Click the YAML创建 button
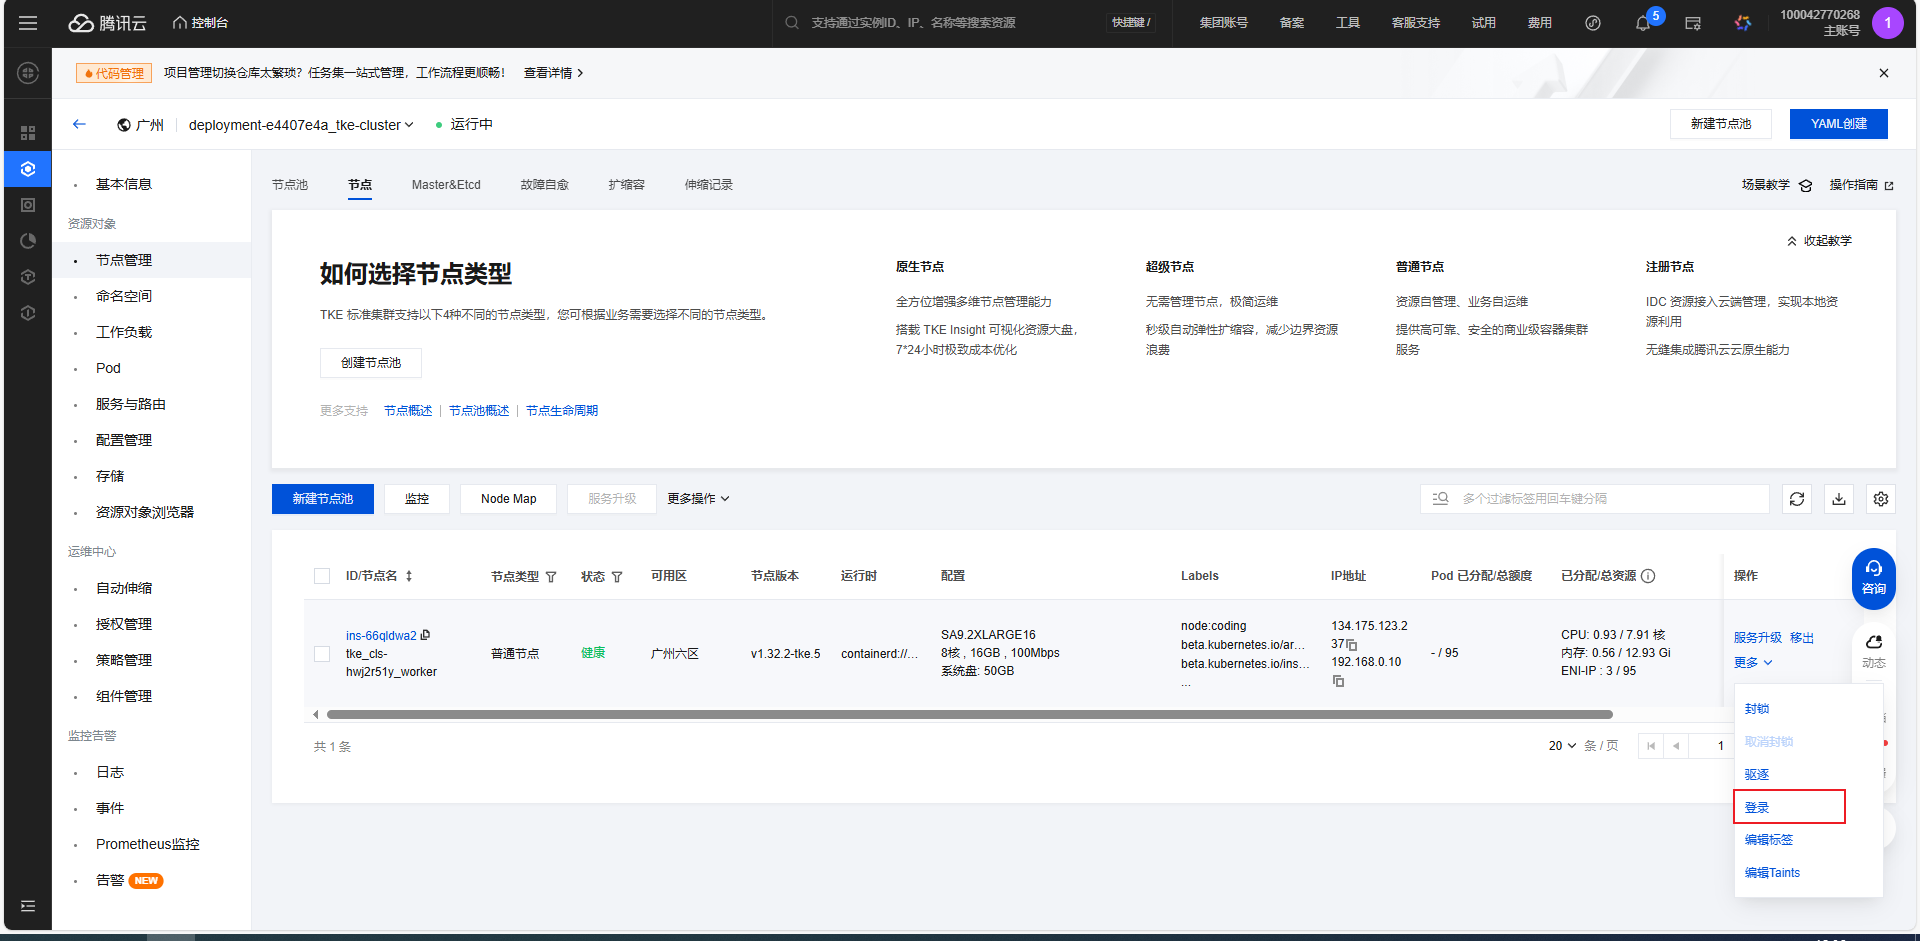 1838,124
